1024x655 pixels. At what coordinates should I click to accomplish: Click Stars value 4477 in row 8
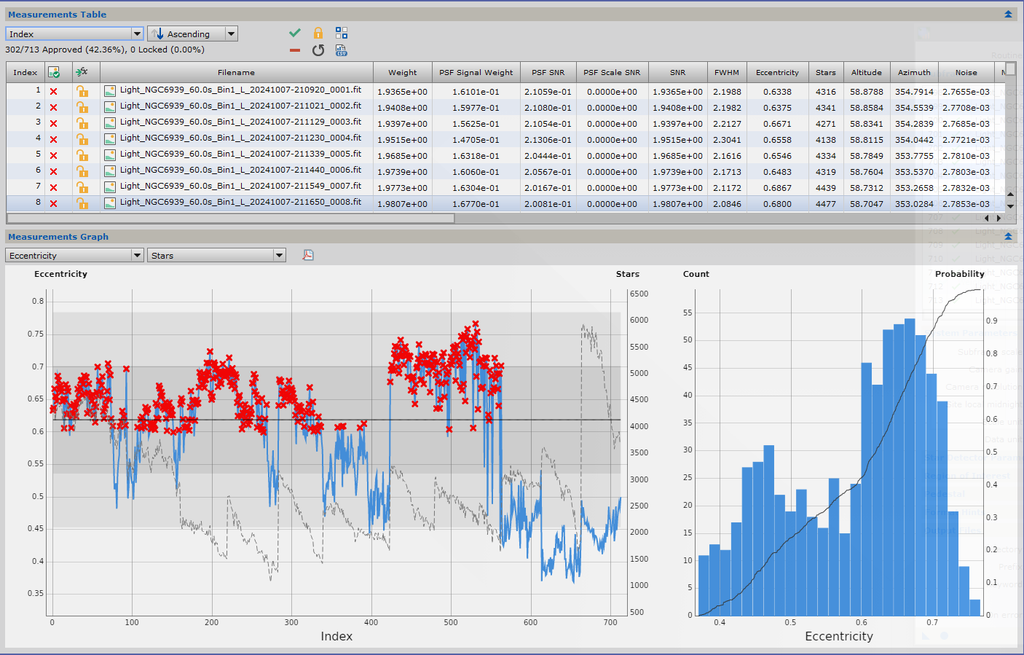tap(825, 204)
